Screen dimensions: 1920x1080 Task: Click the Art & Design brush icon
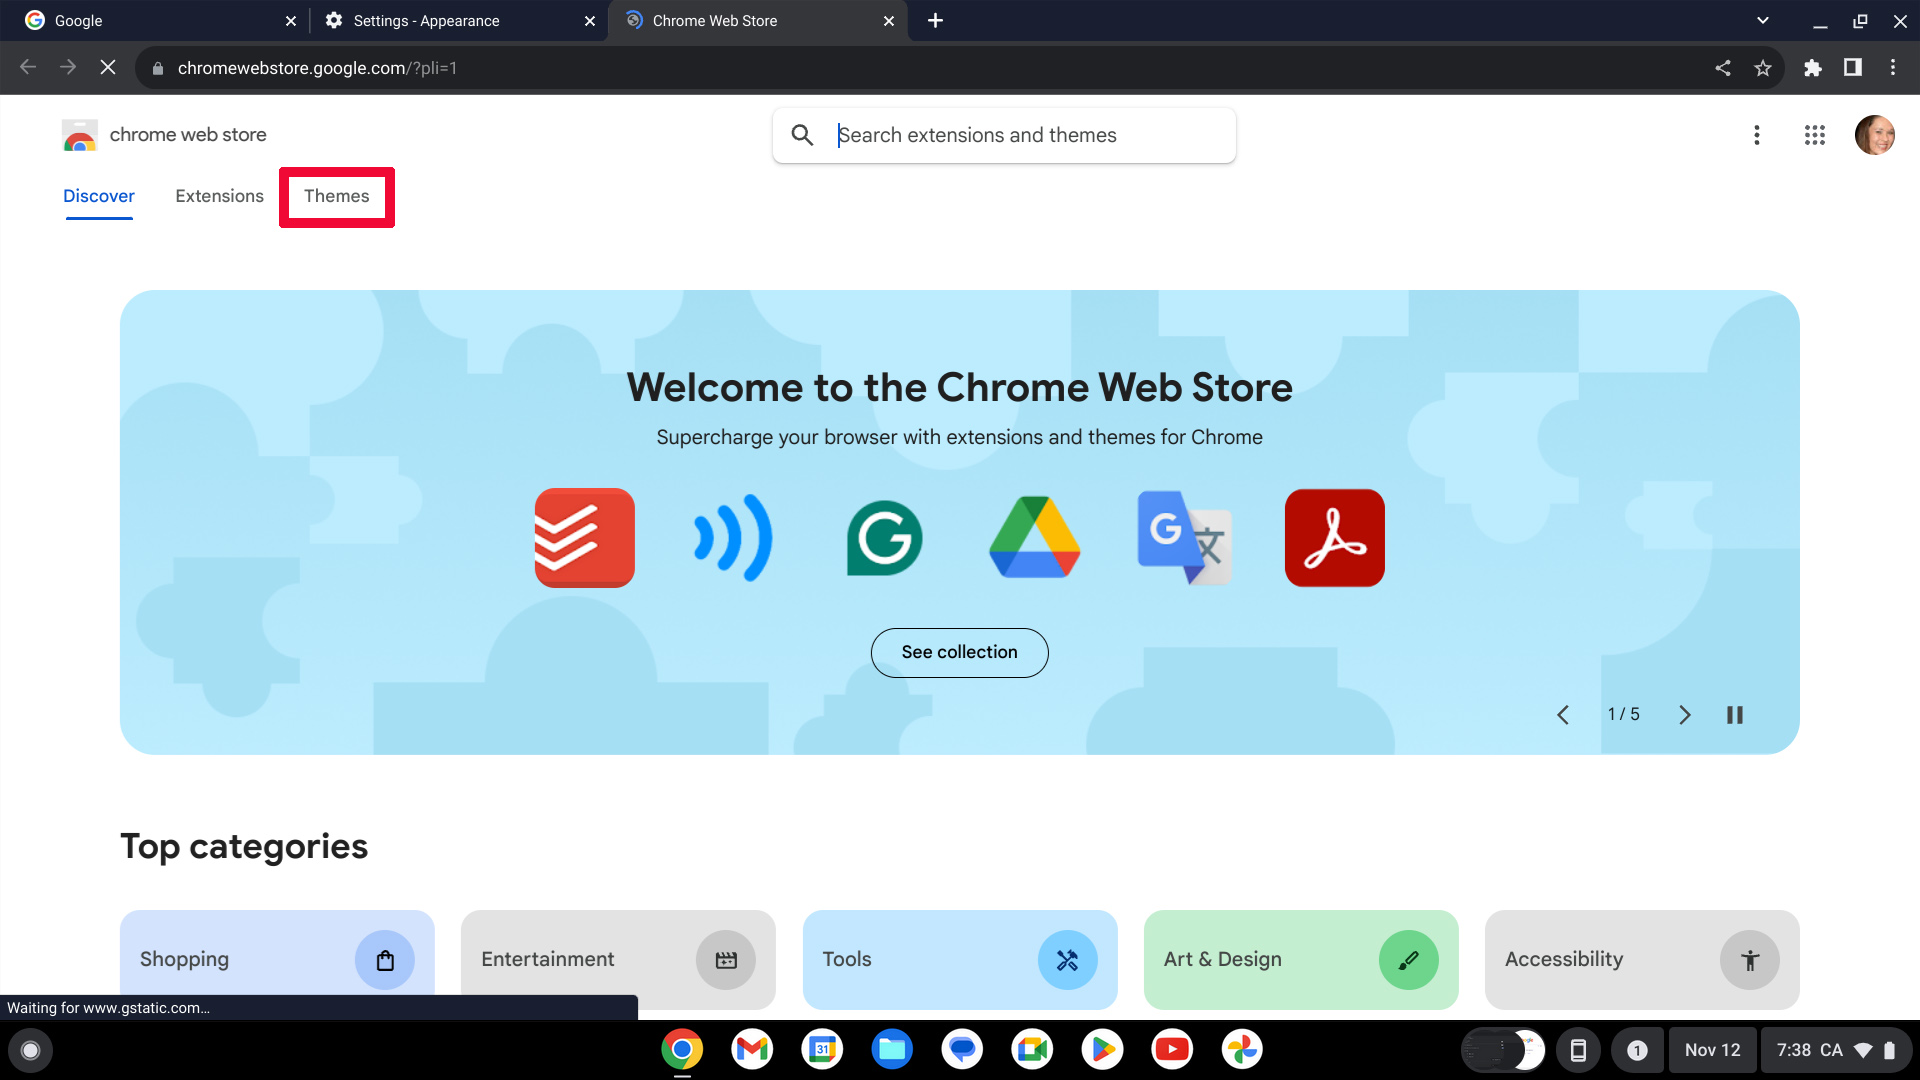1408,960
